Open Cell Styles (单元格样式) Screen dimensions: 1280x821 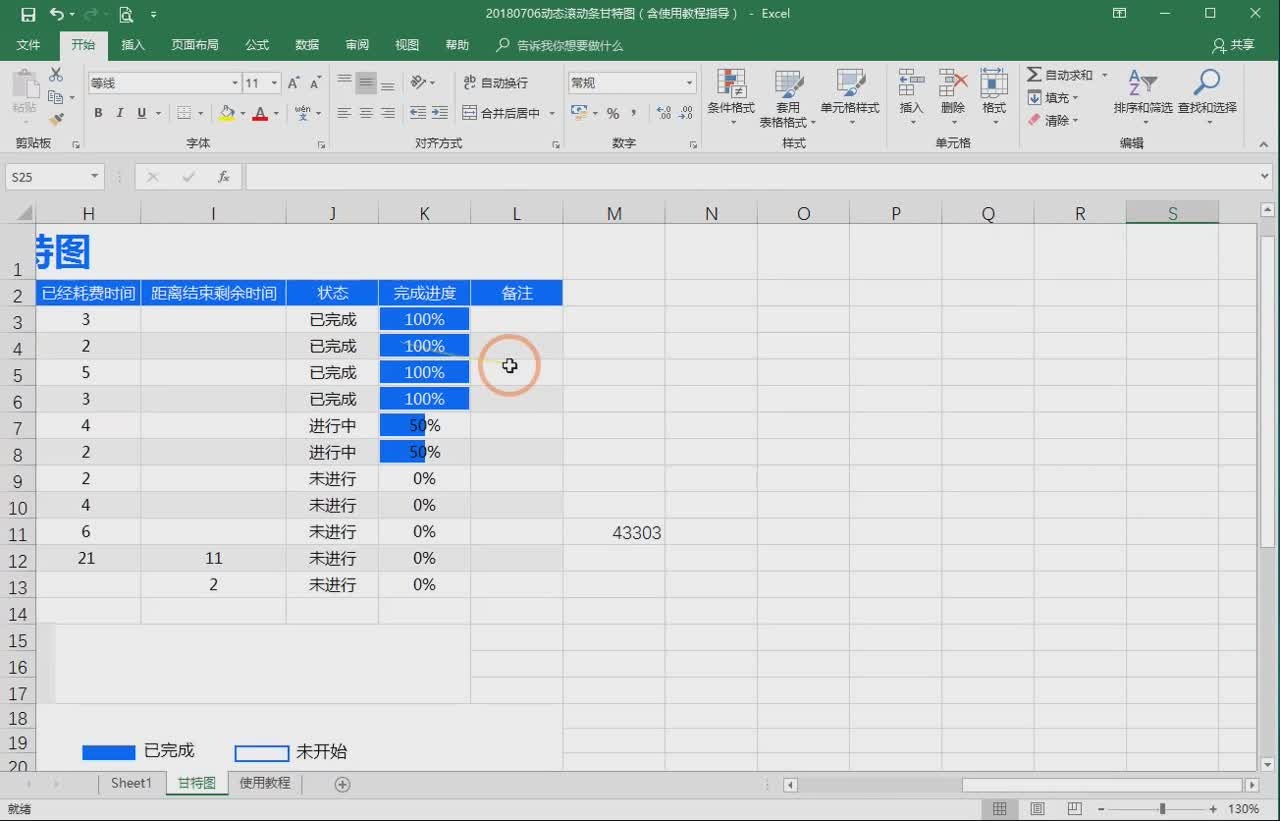[x=850, y=97]
